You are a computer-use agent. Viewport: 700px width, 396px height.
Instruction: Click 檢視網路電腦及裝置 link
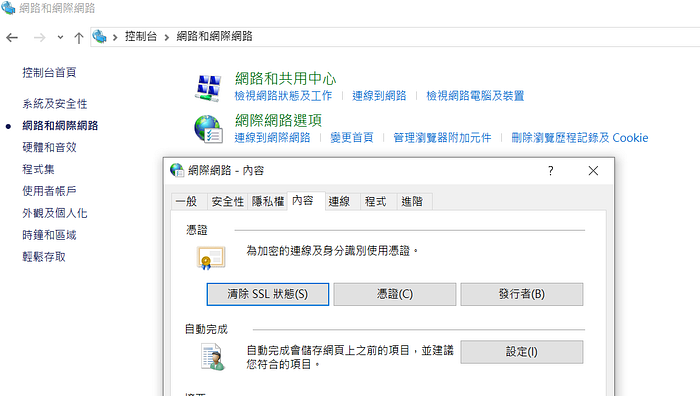point(475,96)
